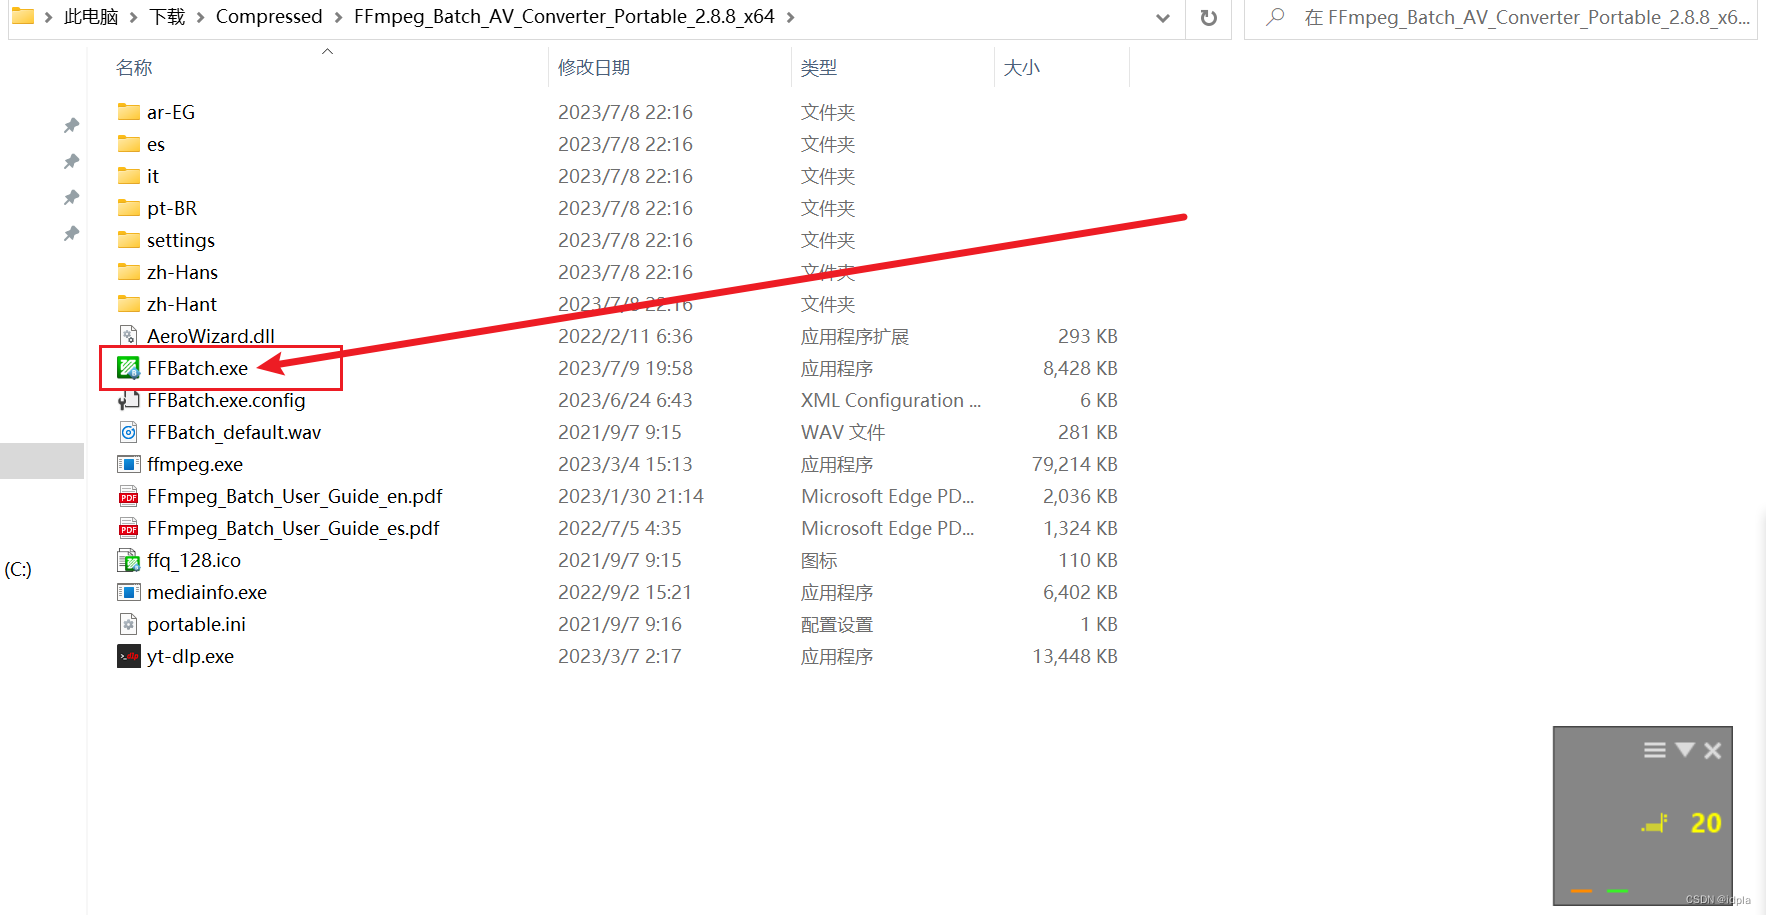Click the 2023/7/9 19:58 date cell
Screen dimensions: 1766x915
coord(625,368)
